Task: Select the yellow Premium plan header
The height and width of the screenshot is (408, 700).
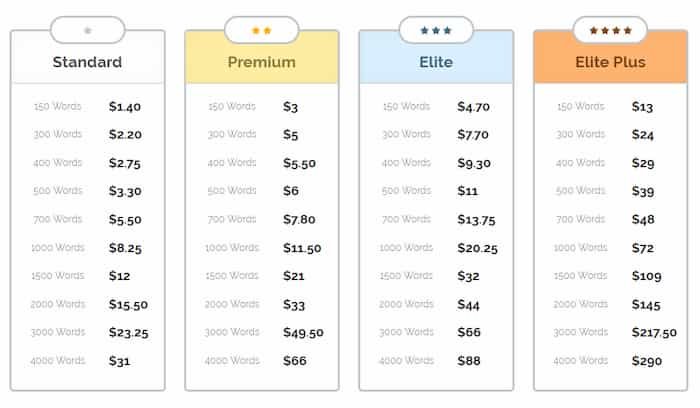Action: (262, 62)
